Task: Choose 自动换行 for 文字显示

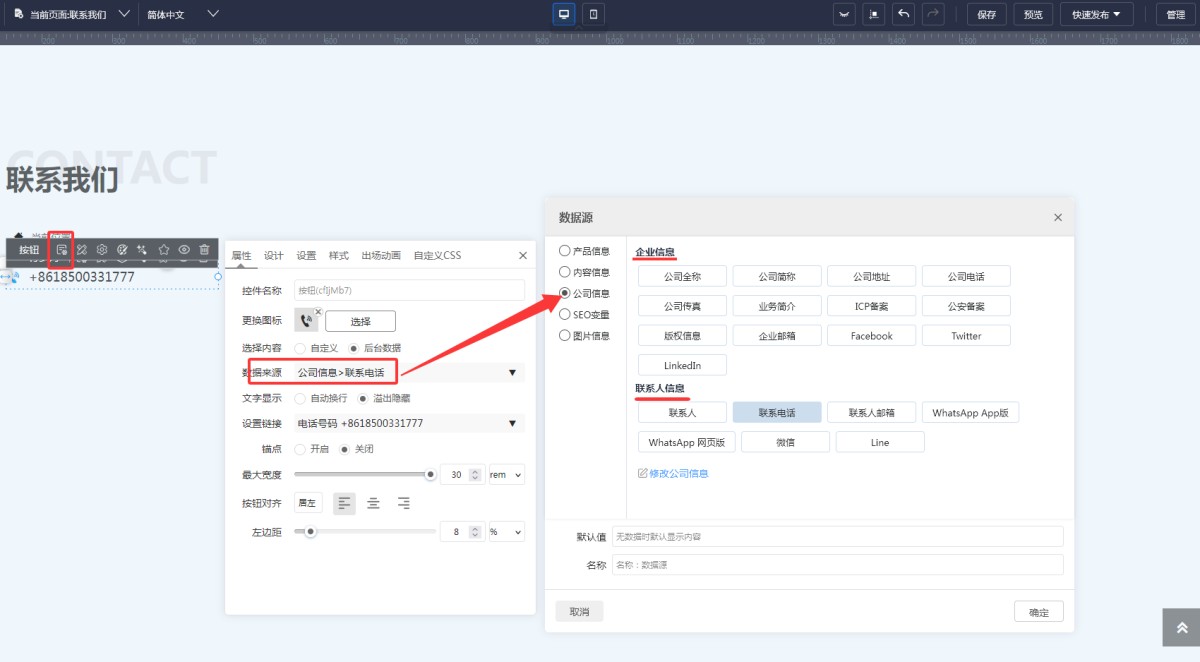Action: tap(300, 398)
